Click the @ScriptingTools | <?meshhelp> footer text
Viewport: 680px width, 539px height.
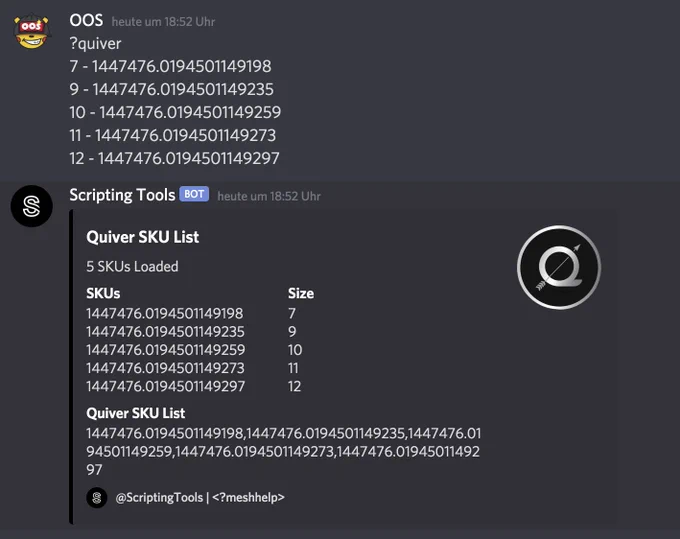200,497
